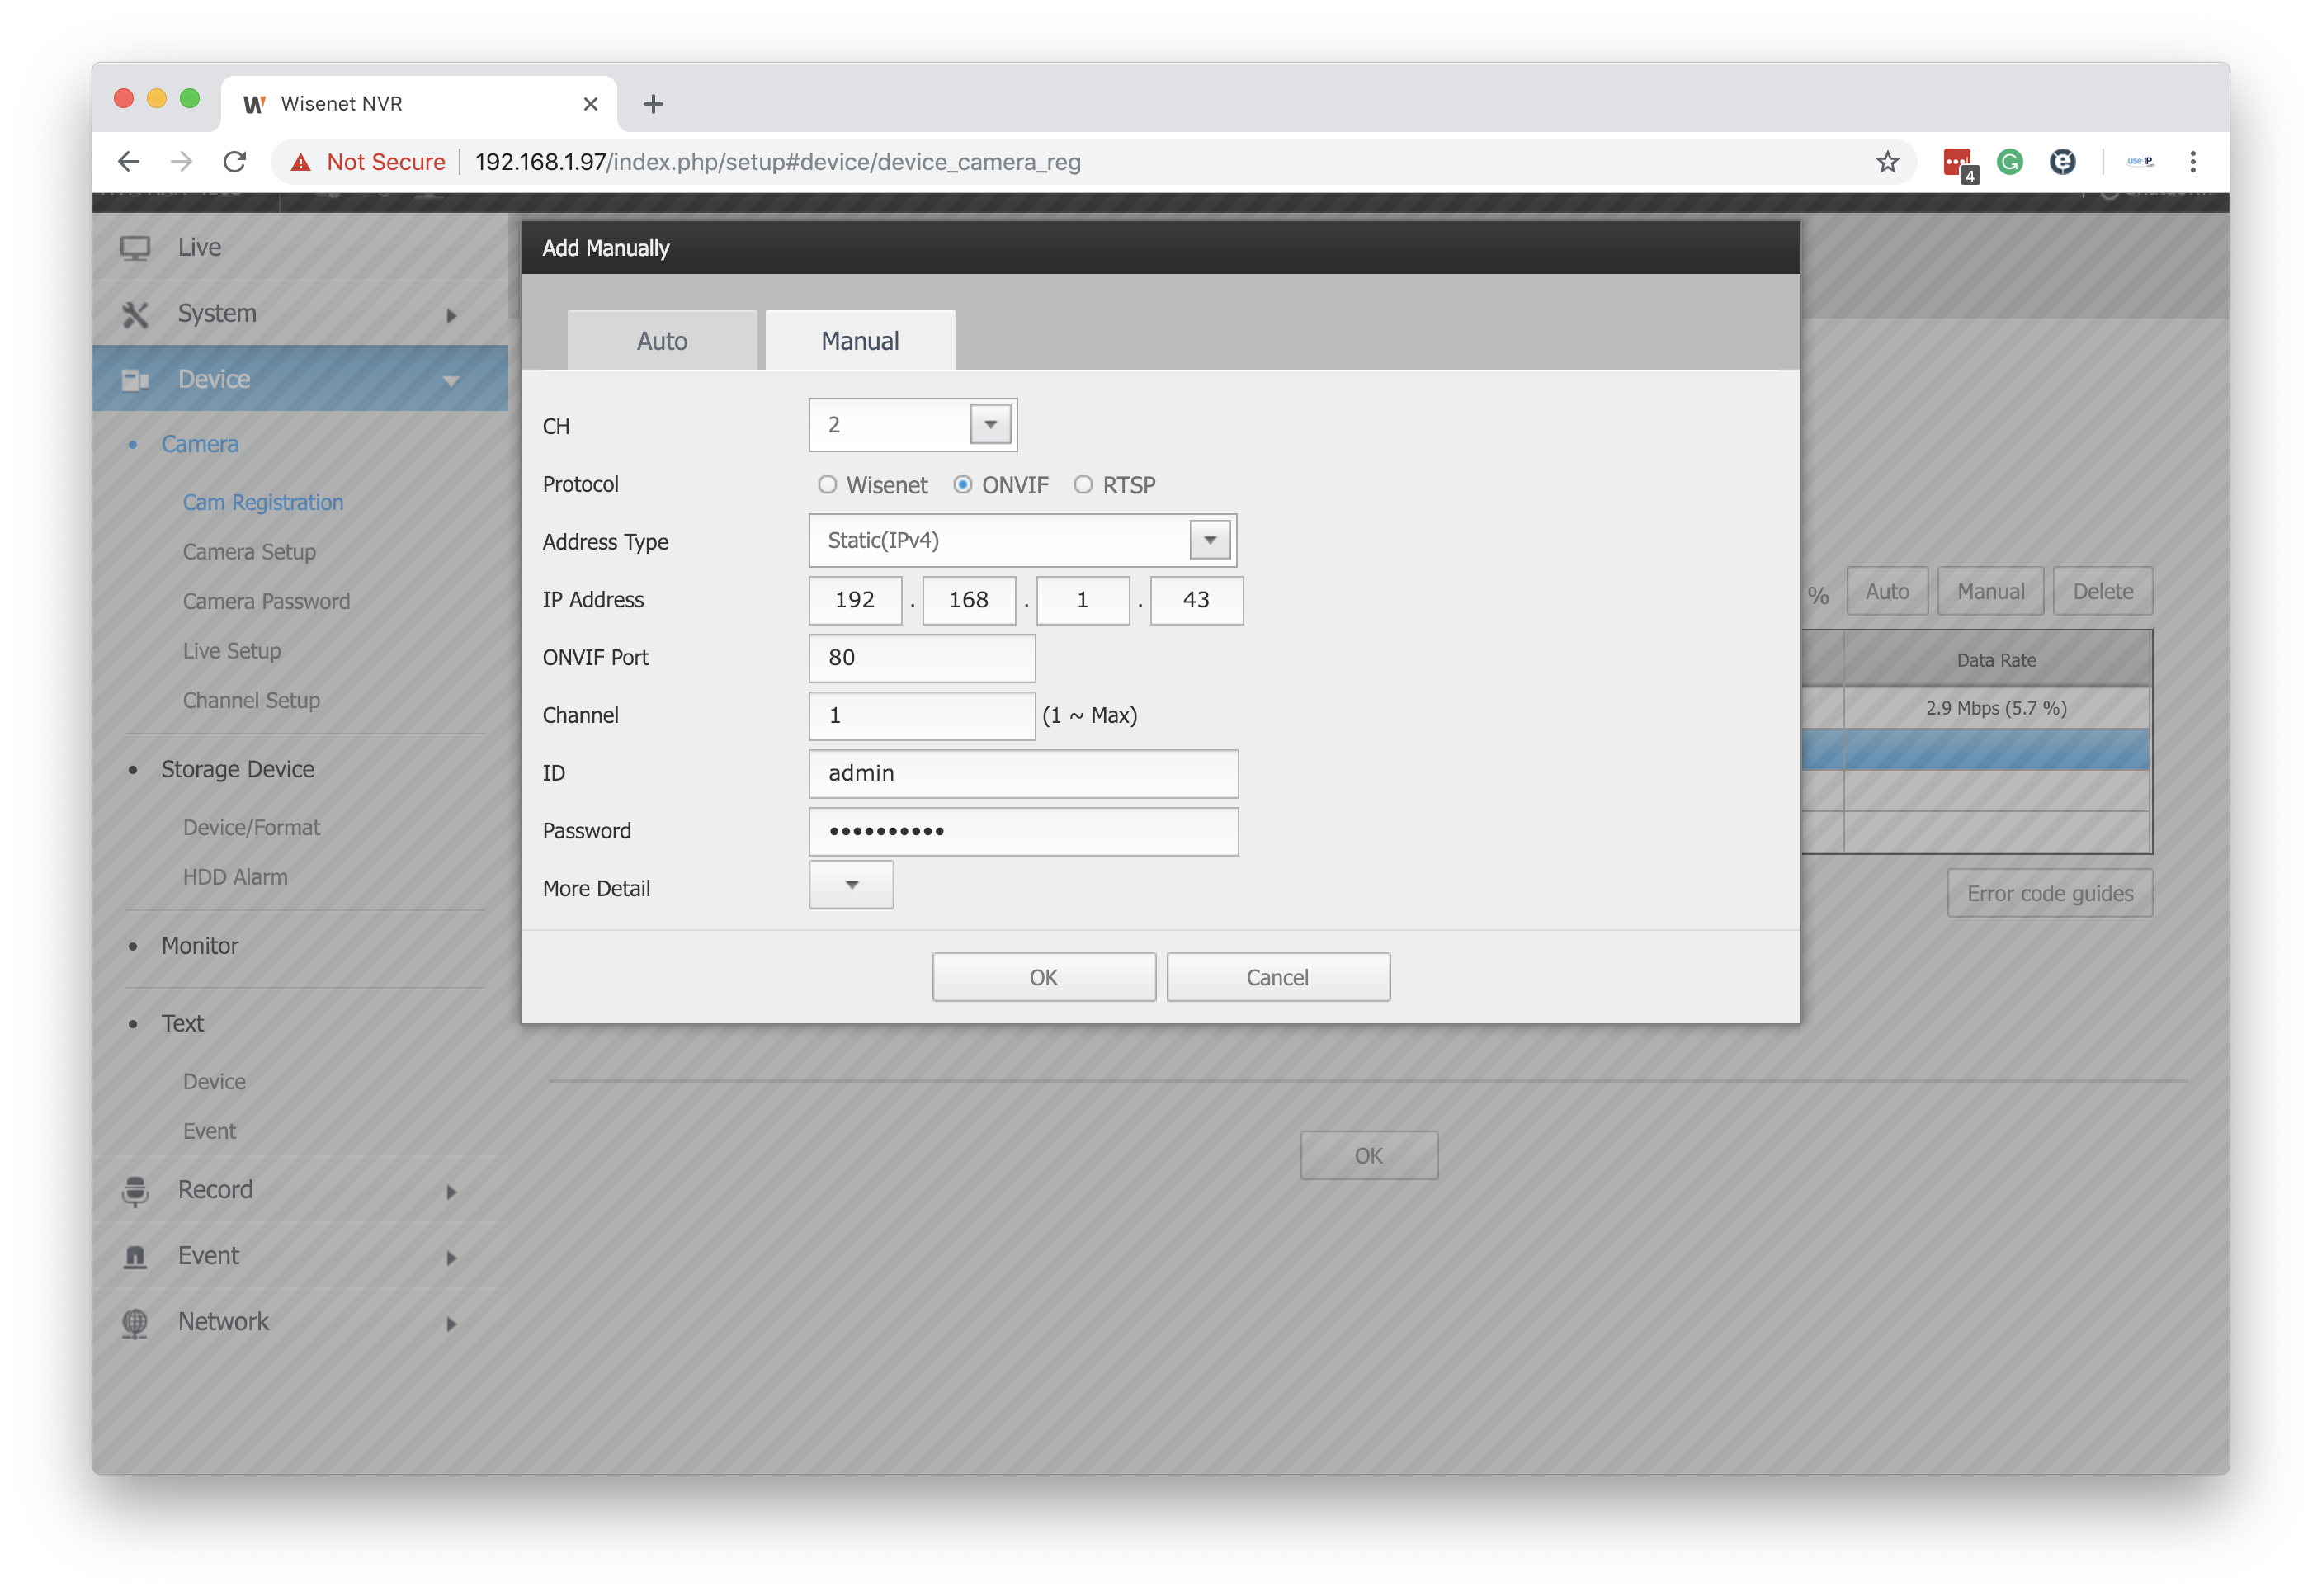Choose the RTSP protocol radio button

point(1083,485)
